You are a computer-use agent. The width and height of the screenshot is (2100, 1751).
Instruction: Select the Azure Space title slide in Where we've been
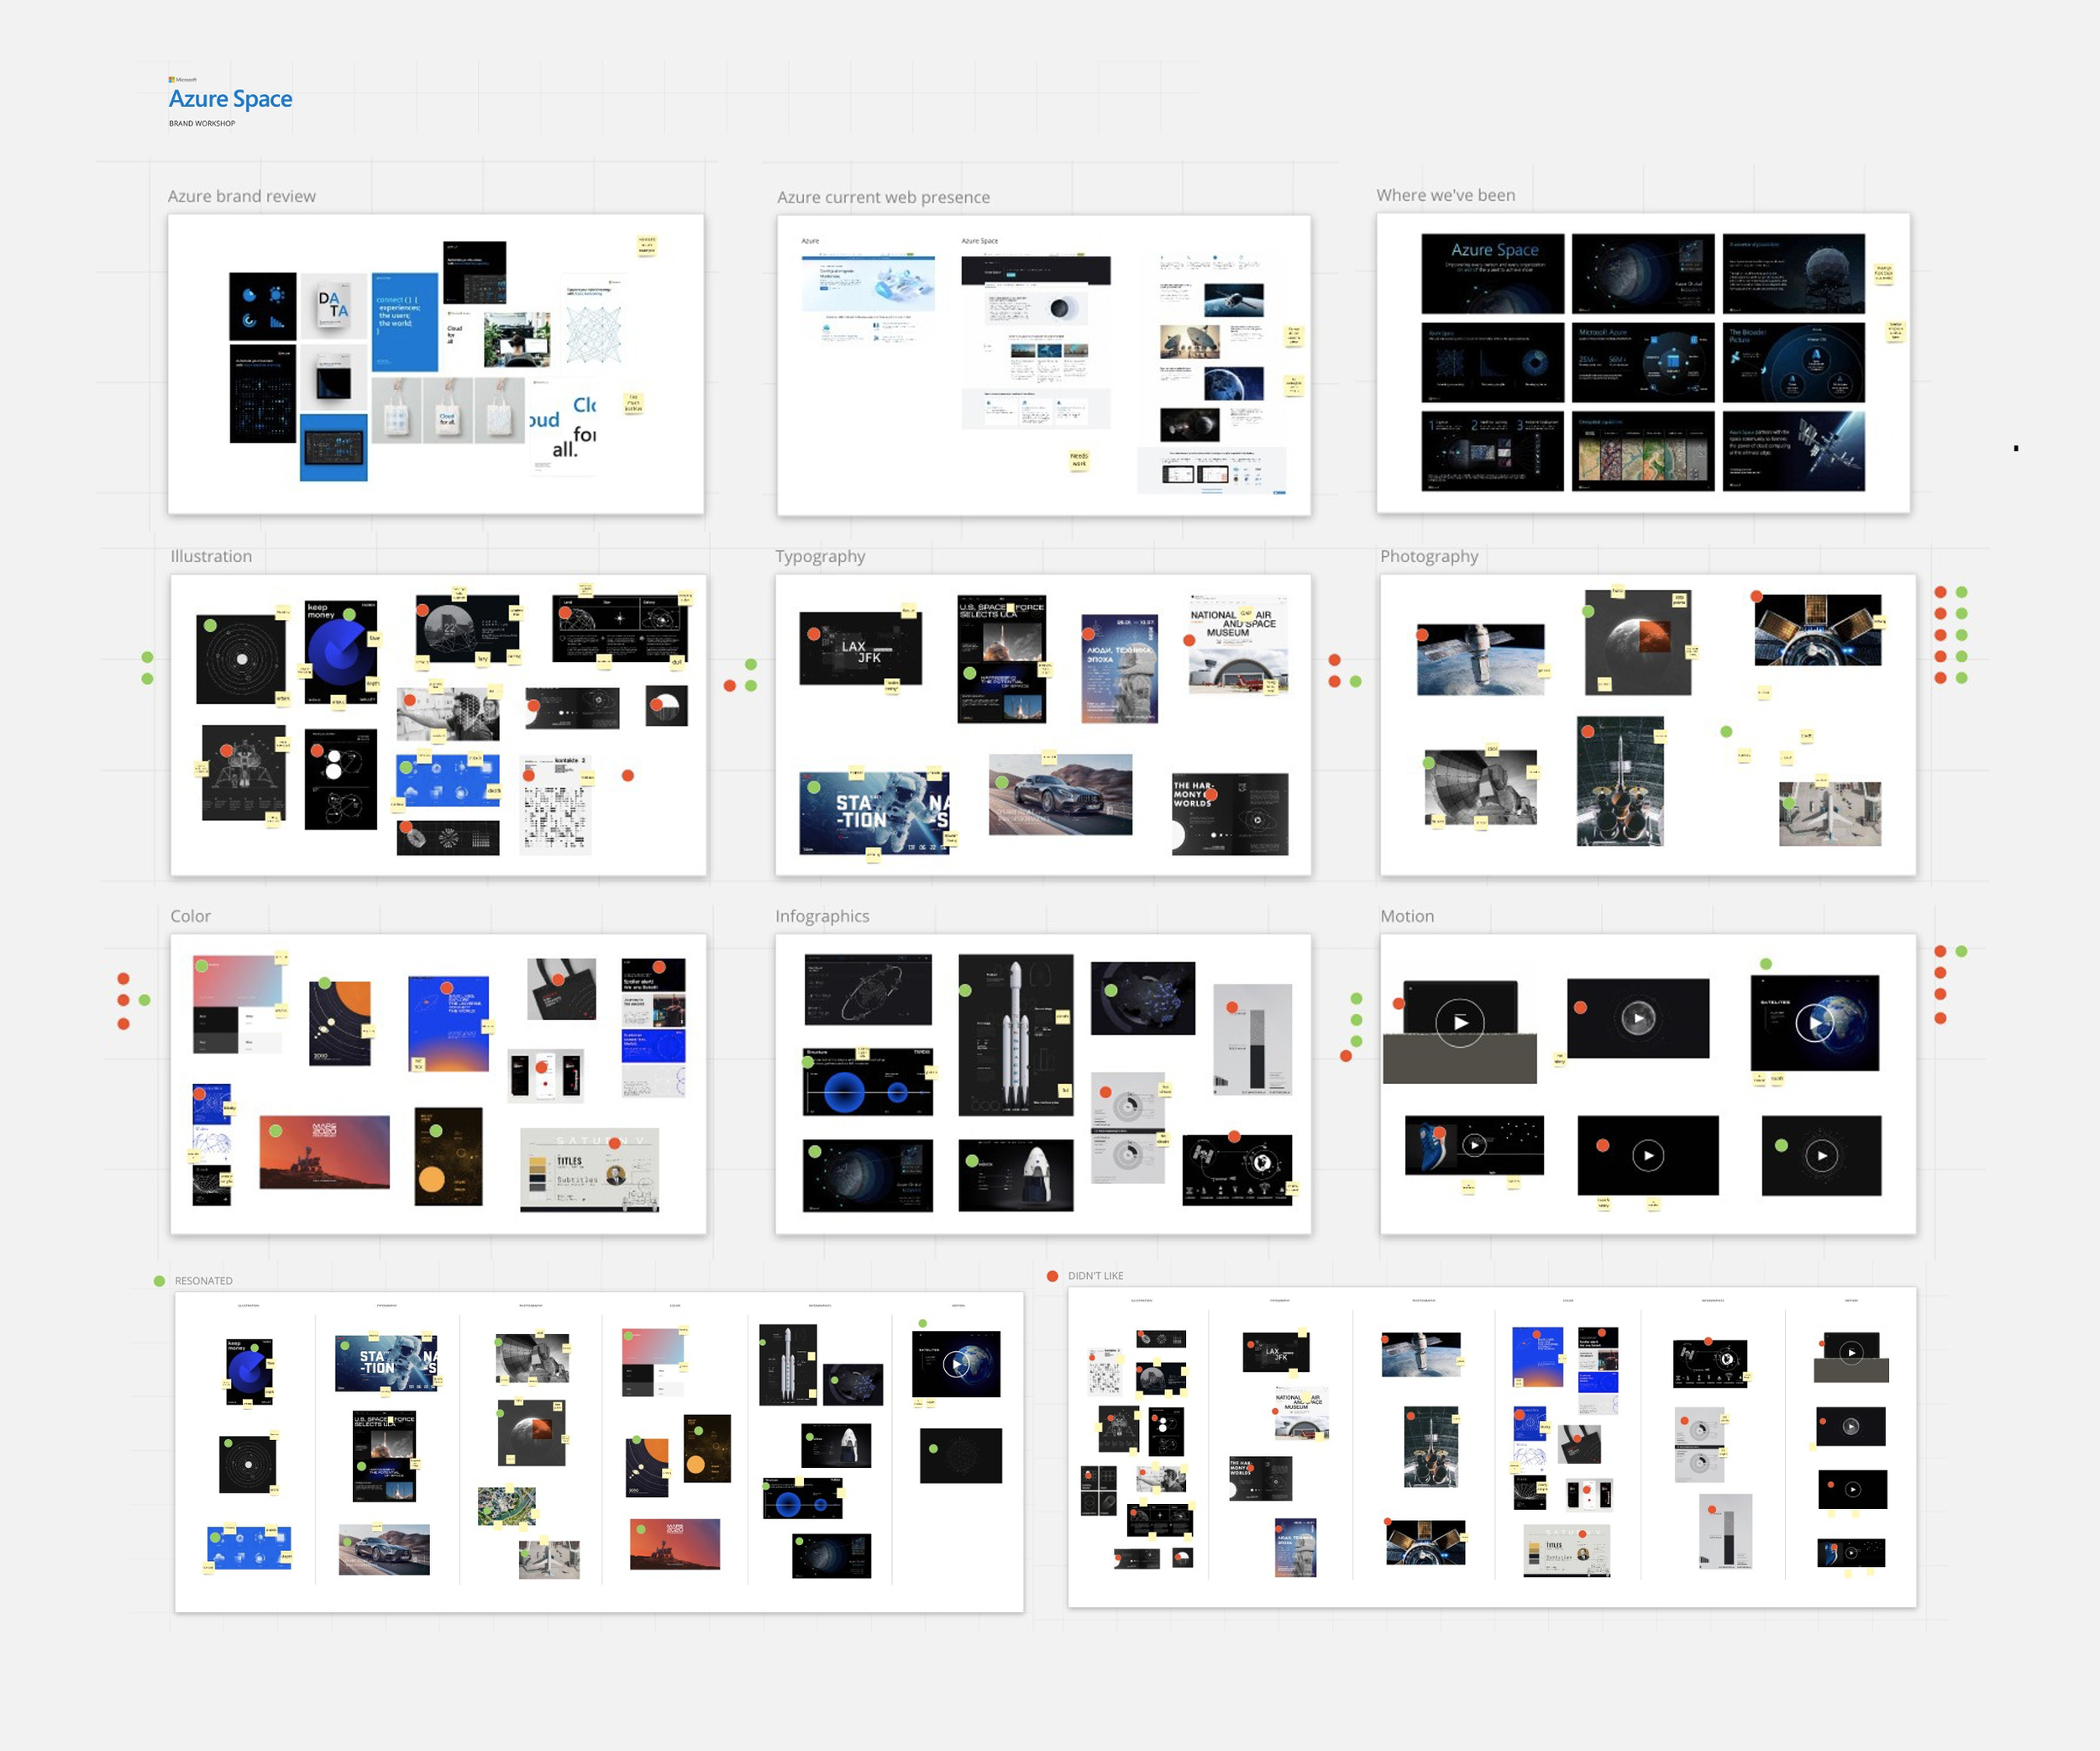pos(1492,274)
